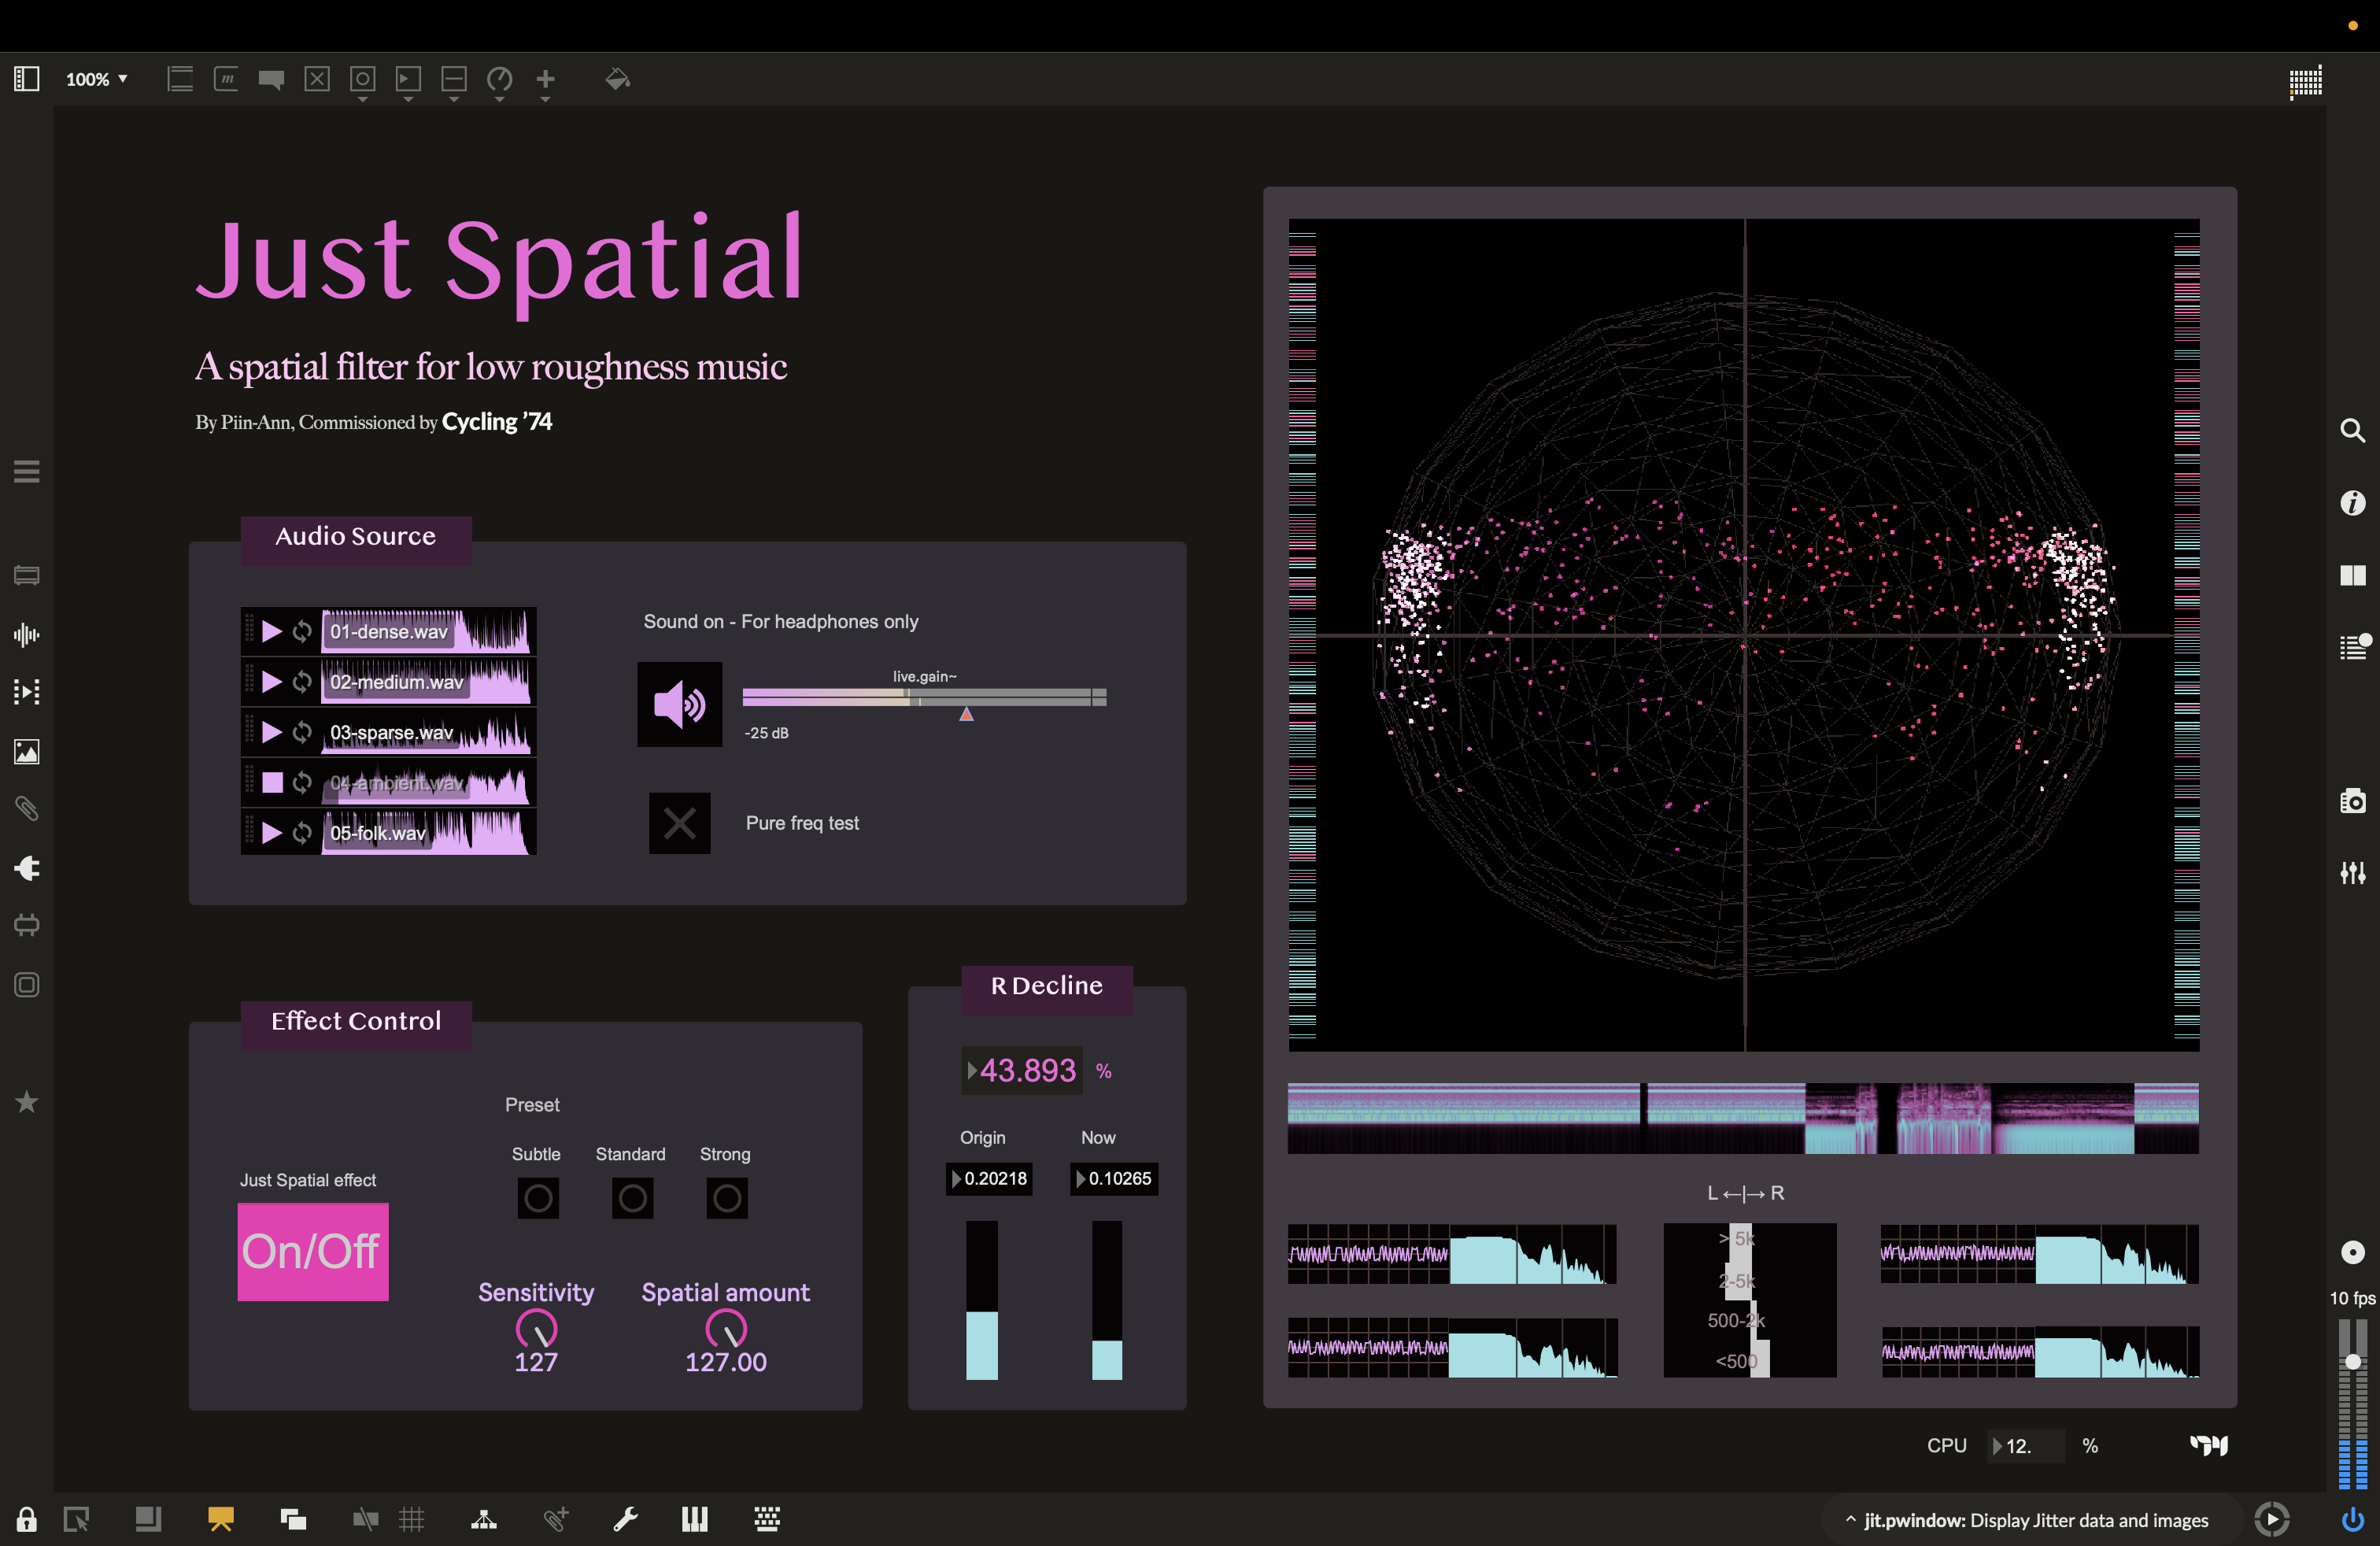The width and height of the screenshot is (2380, 1546).
Task: Select the Subtle preset
Action: pos(538,1198)
